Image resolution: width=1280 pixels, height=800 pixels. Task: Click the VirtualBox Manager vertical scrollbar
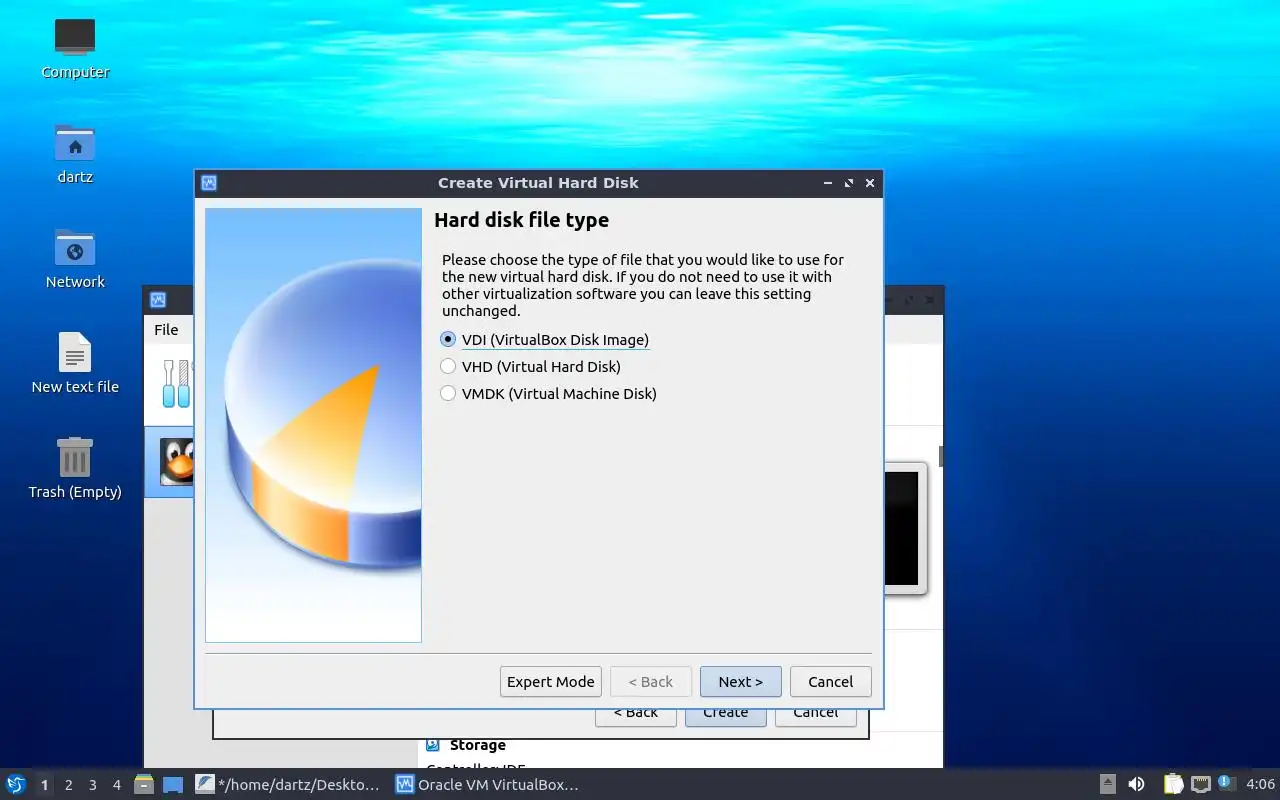[941, 456]
